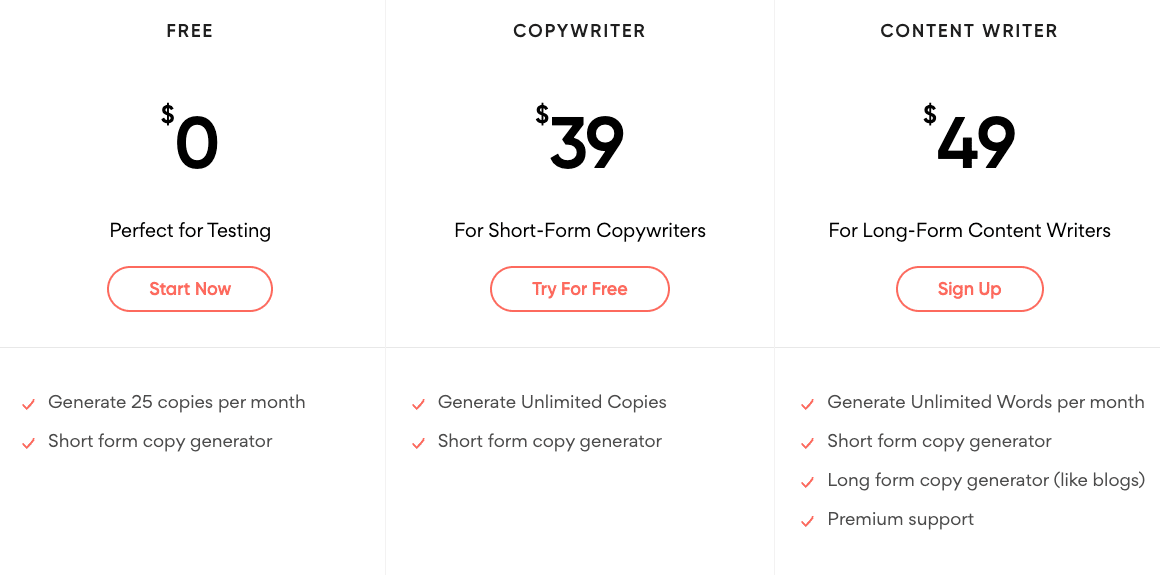Click checkmark next to Copywriter's Short form copy generator

(418, 443)
